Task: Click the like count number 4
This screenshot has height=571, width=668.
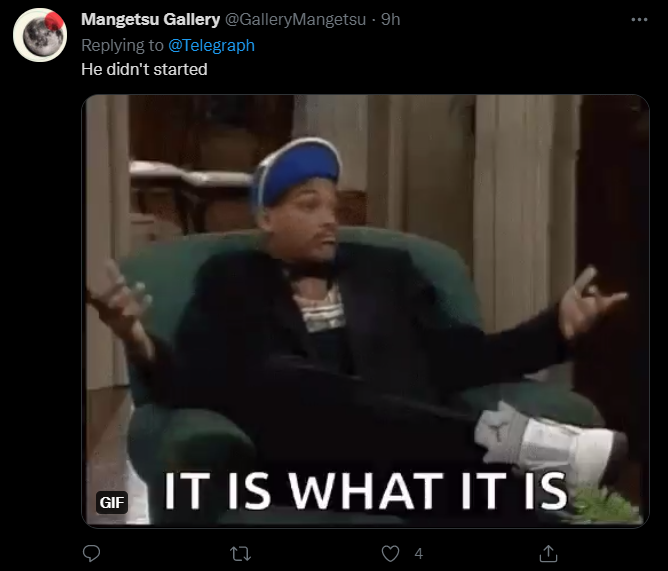Action: pyautogui.click(x=418, y=554)
